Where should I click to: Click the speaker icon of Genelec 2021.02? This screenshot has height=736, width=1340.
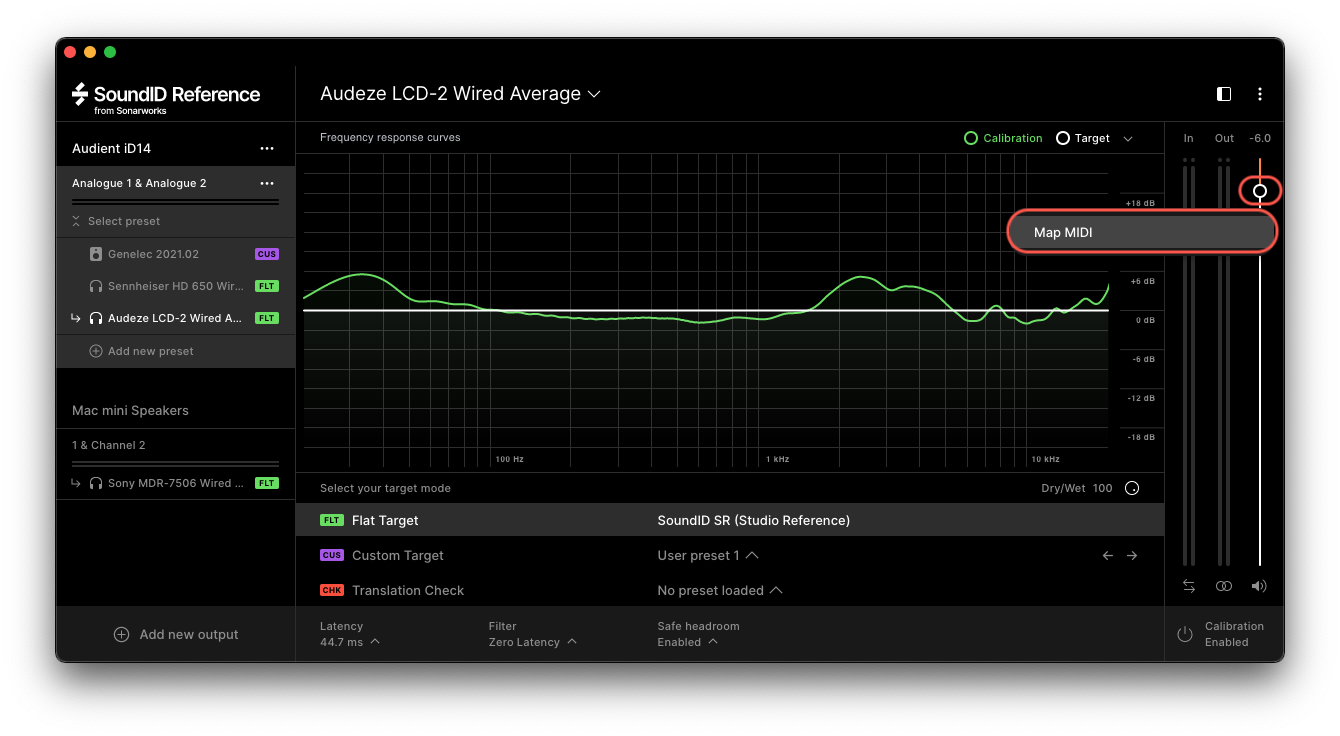click(x=96, y=254)
